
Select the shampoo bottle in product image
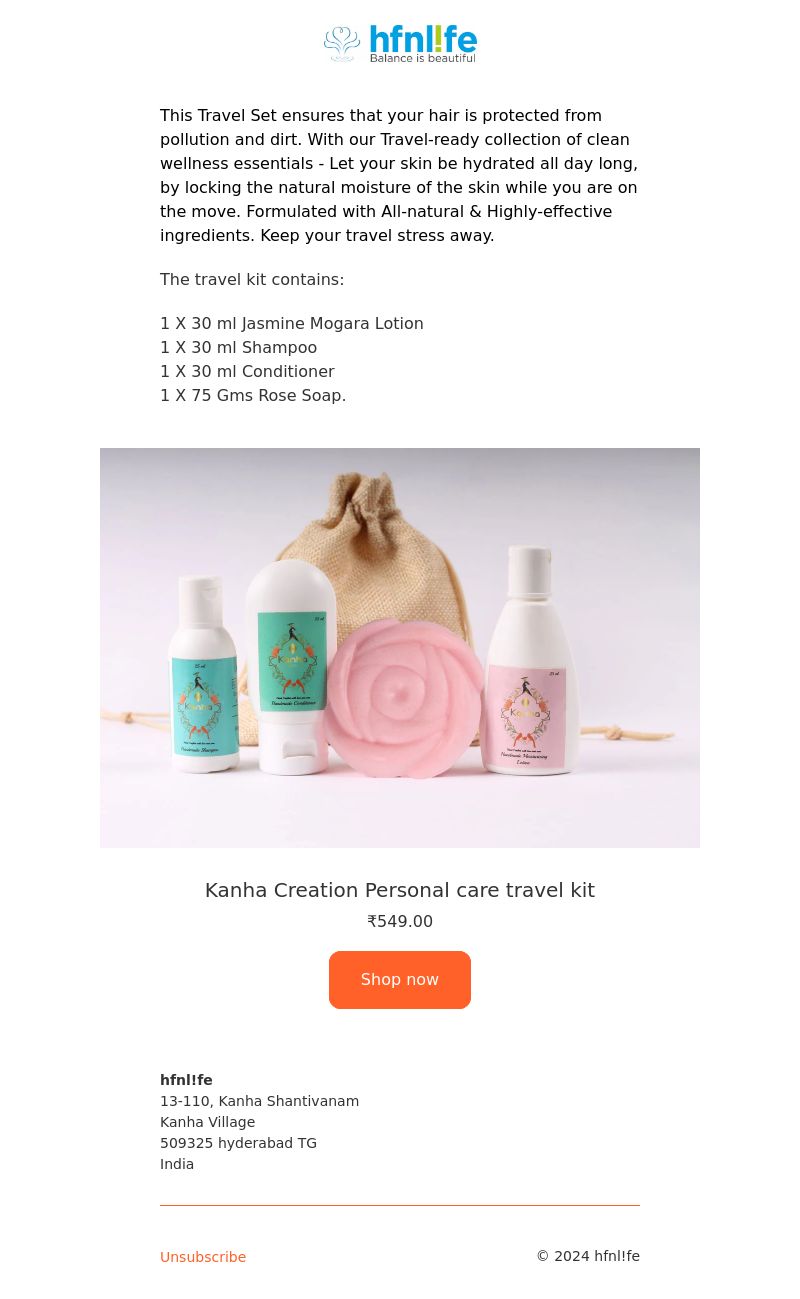point(204,673)
